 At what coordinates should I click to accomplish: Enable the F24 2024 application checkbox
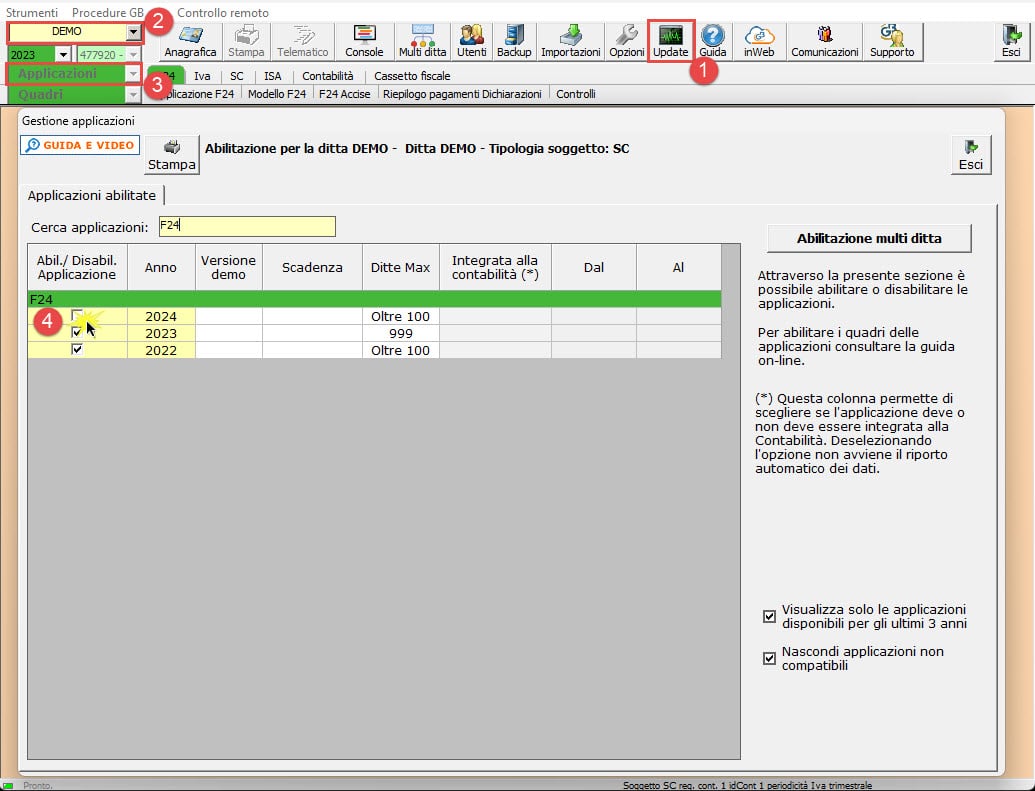[x=77, y=316]
